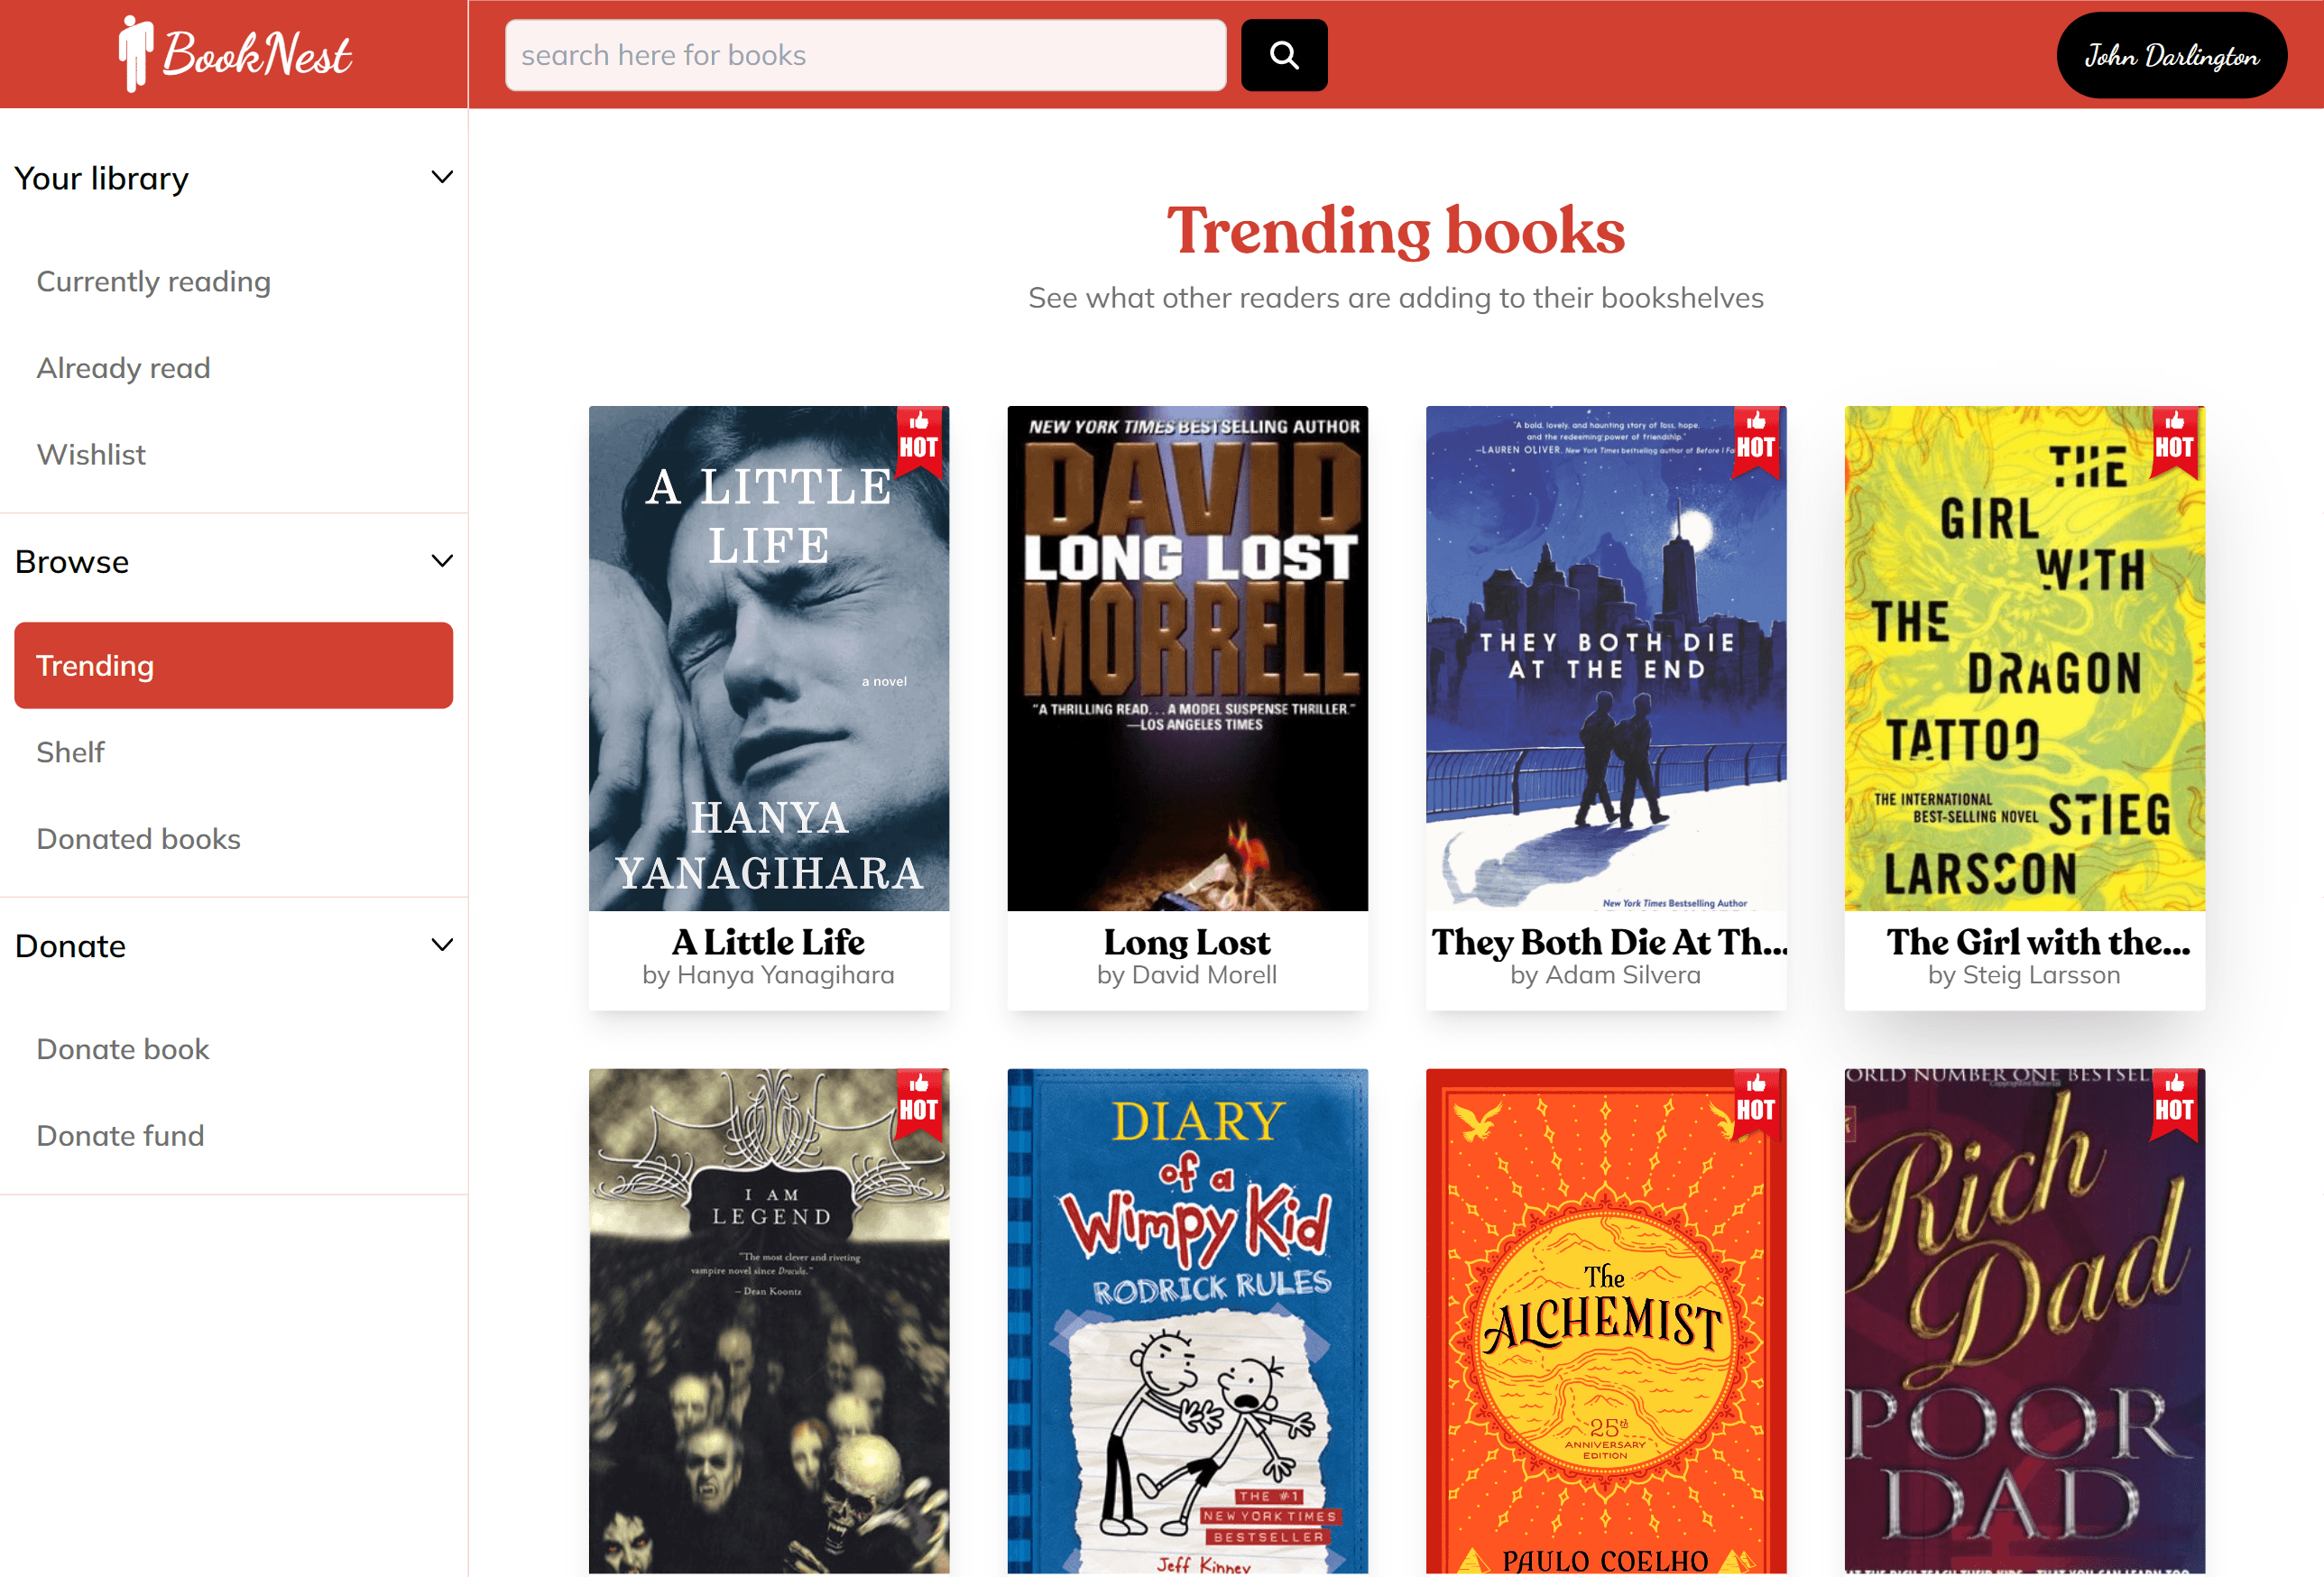Click HOT badge on Girl with Dragon Tattoo

(x=2174, y=442)
